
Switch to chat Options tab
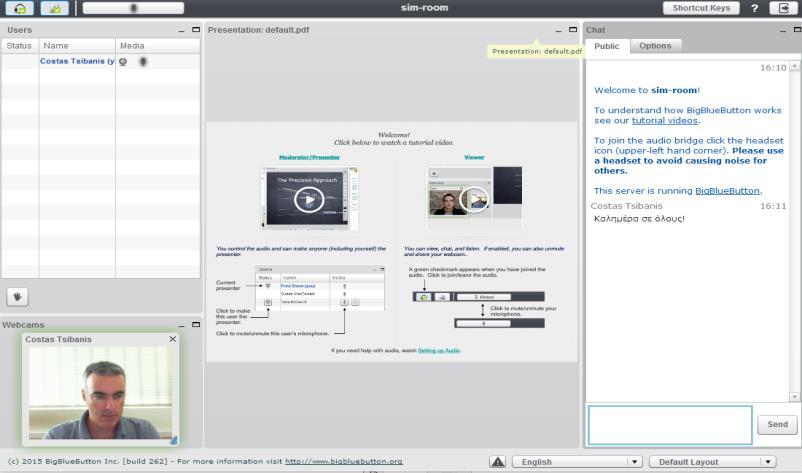655,46
